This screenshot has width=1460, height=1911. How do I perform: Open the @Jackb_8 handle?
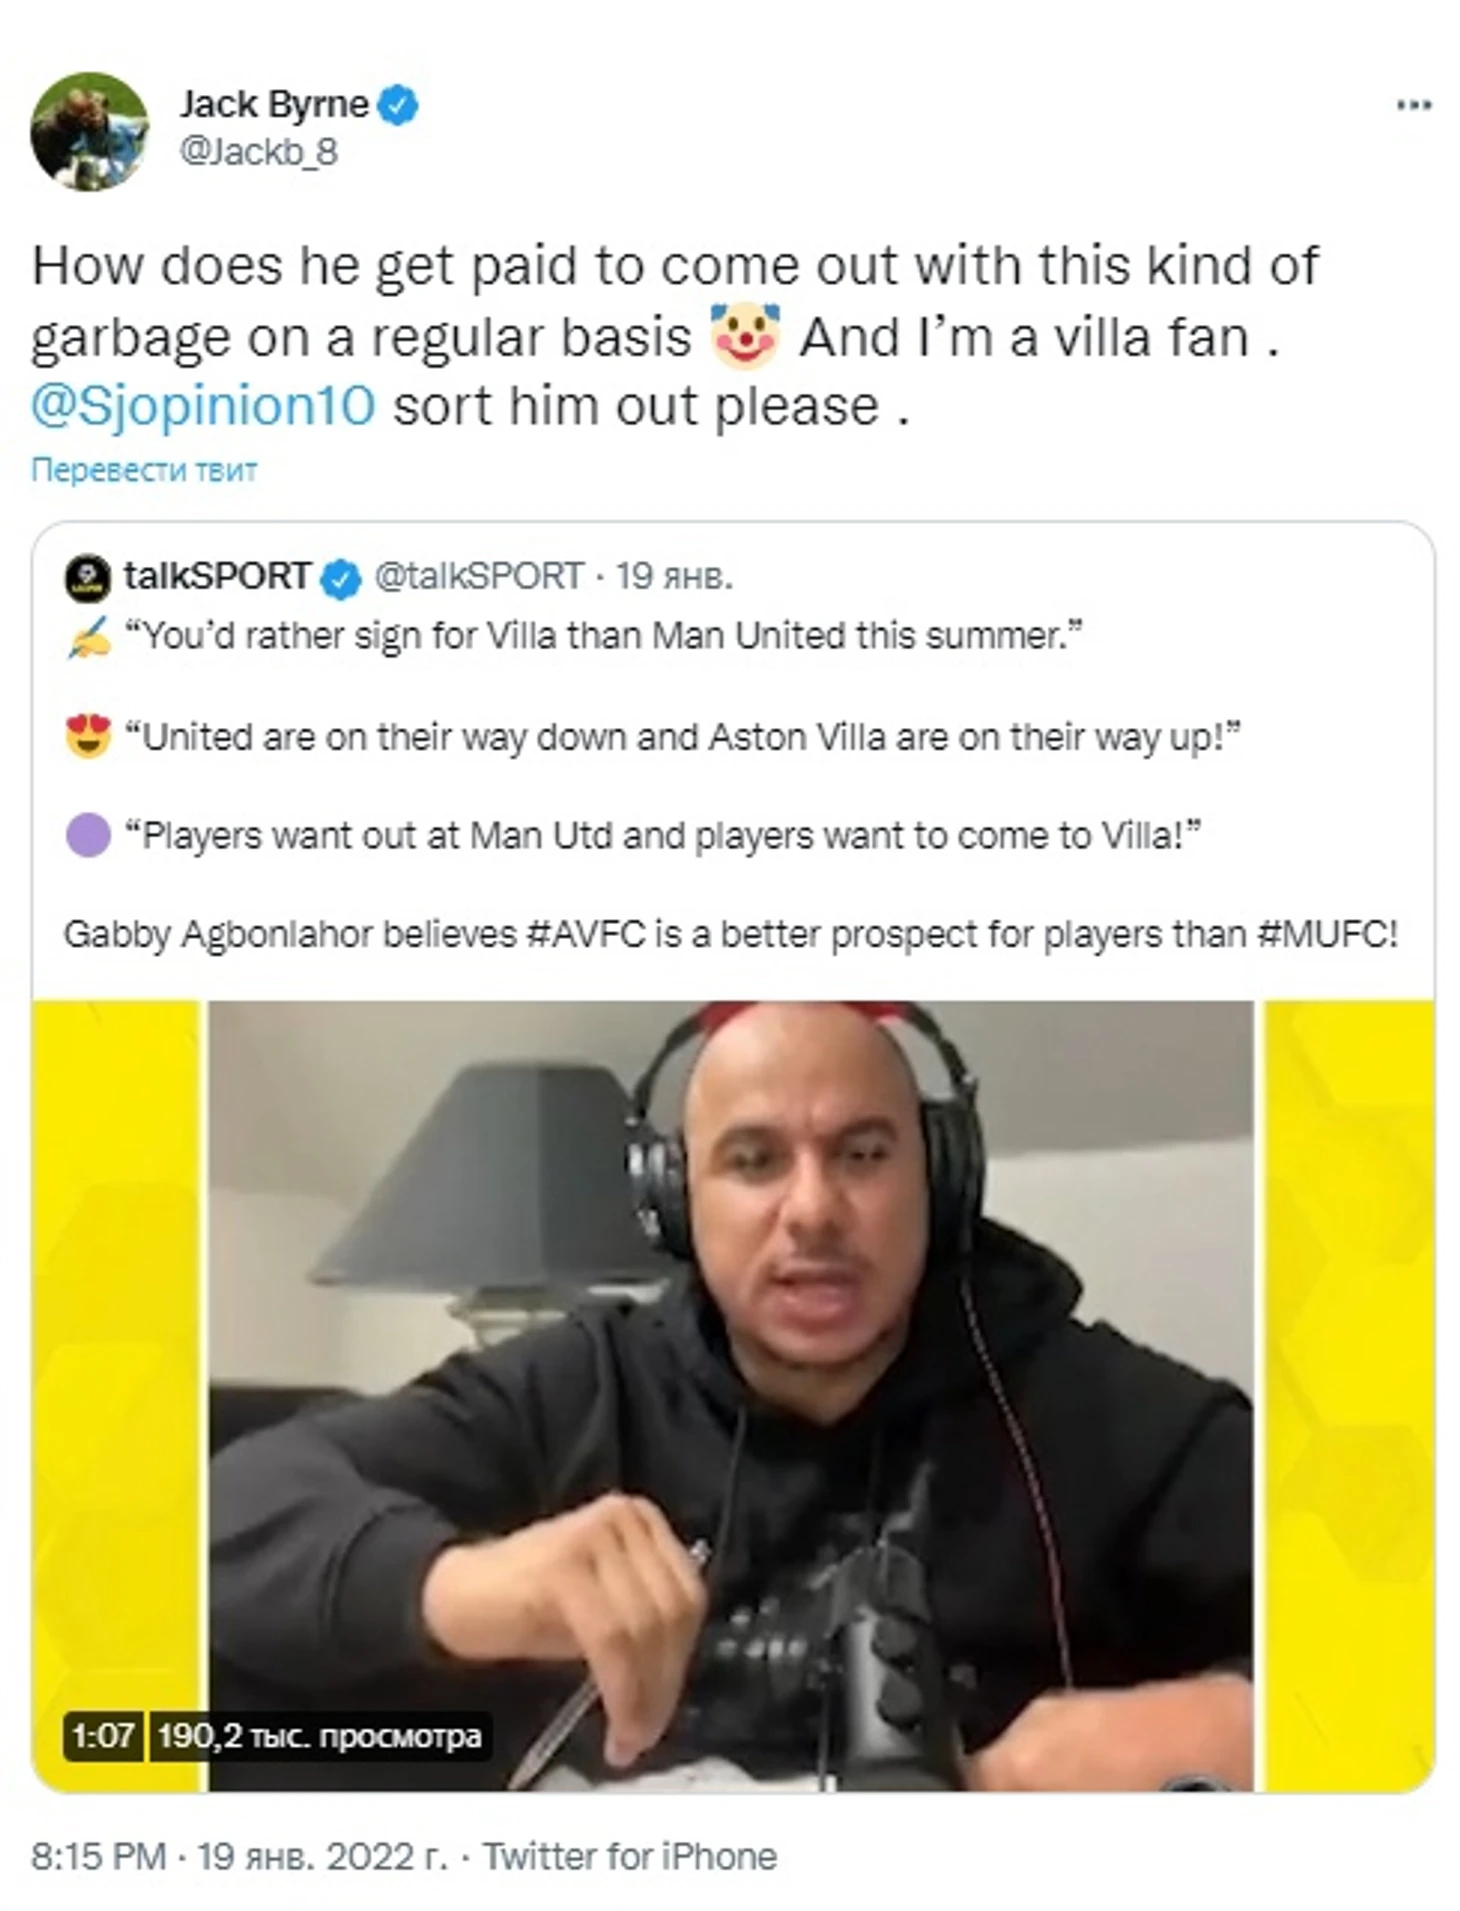click(258, 152)
